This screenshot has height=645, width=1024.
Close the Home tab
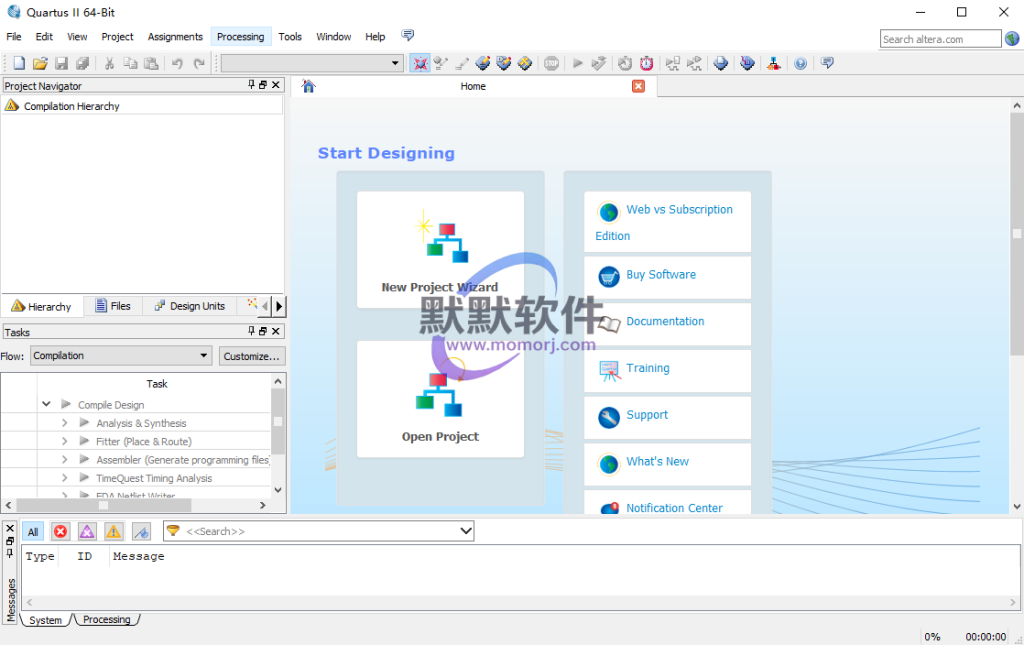(638, 86)
